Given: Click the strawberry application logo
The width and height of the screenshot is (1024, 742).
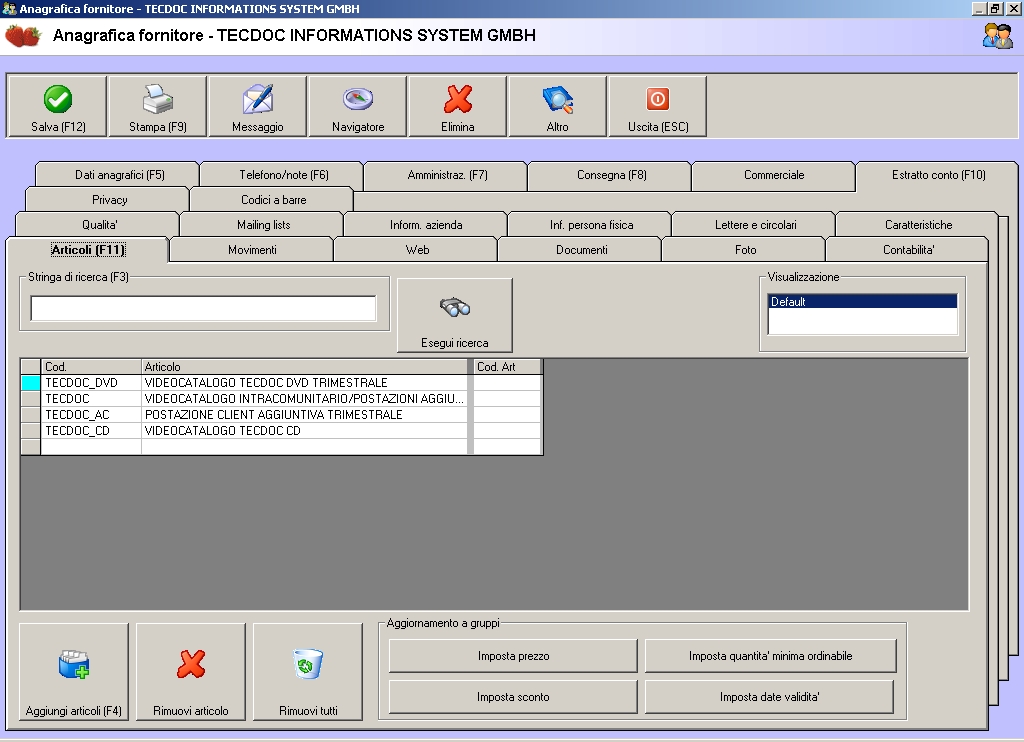Looking at the screenshot, I should tap(23, 35).
